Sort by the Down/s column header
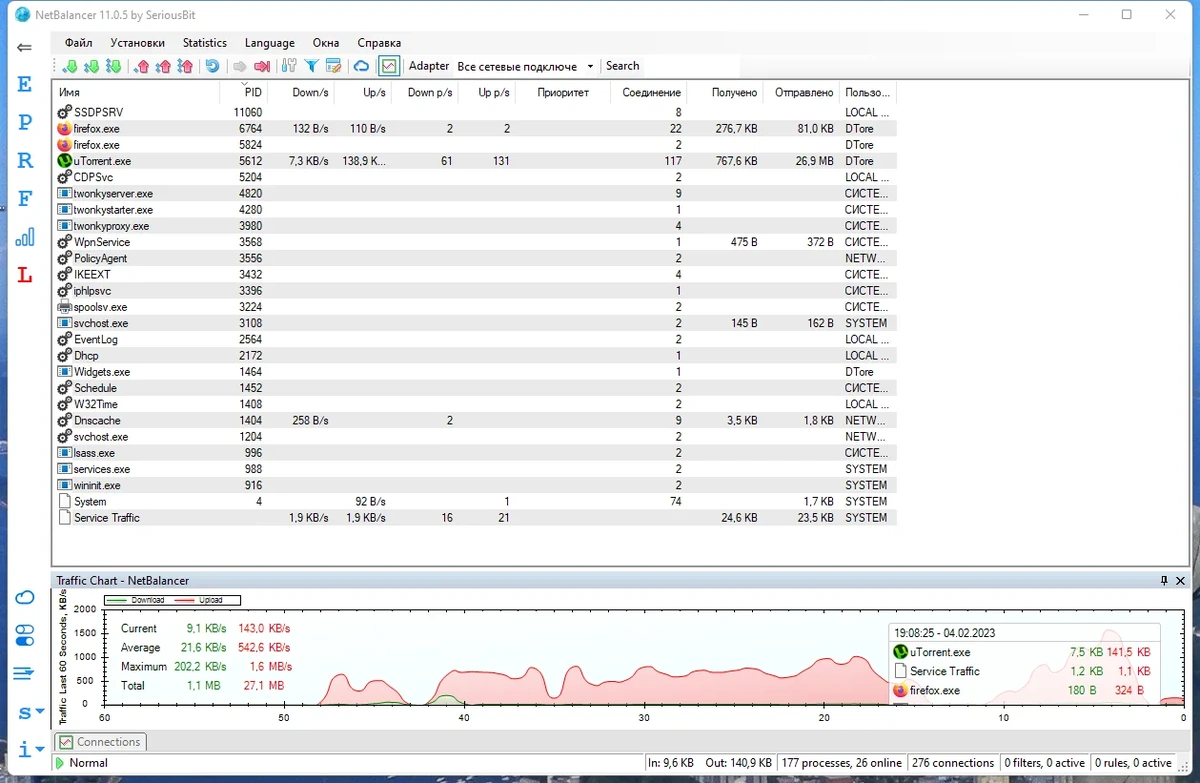Image resolution: width=1200 pixels, height=783 pixels. pyautogui.click(x=301, y=92)
